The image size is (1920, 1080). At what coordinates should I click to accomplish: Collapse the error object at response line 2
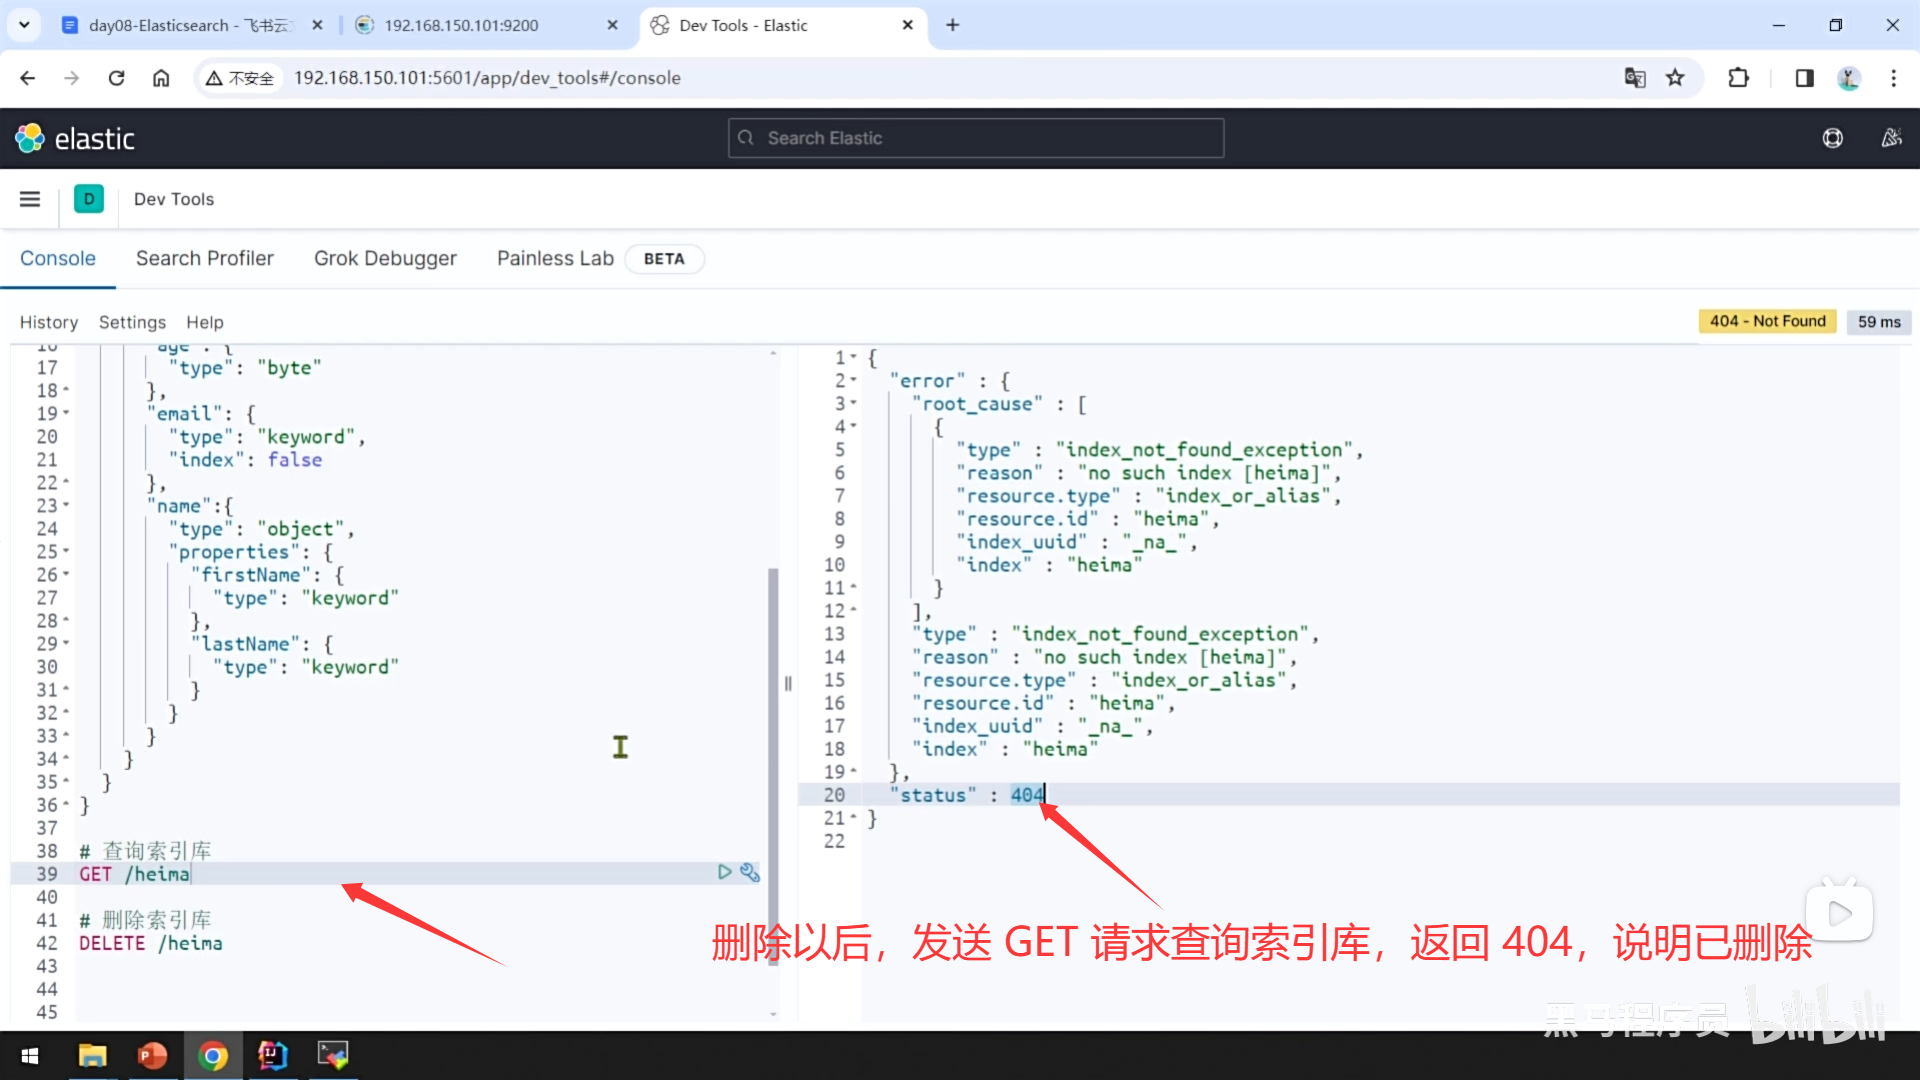pos(853,381)
